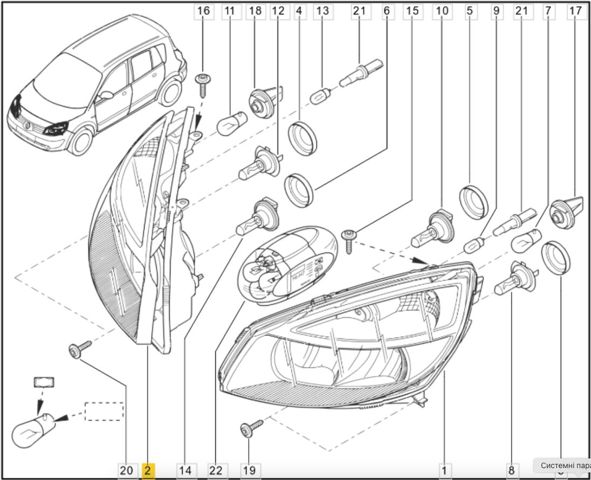This screenshot has width=591, height=480.
Task: Select callout number 8 at bottom
Action: 511,470
